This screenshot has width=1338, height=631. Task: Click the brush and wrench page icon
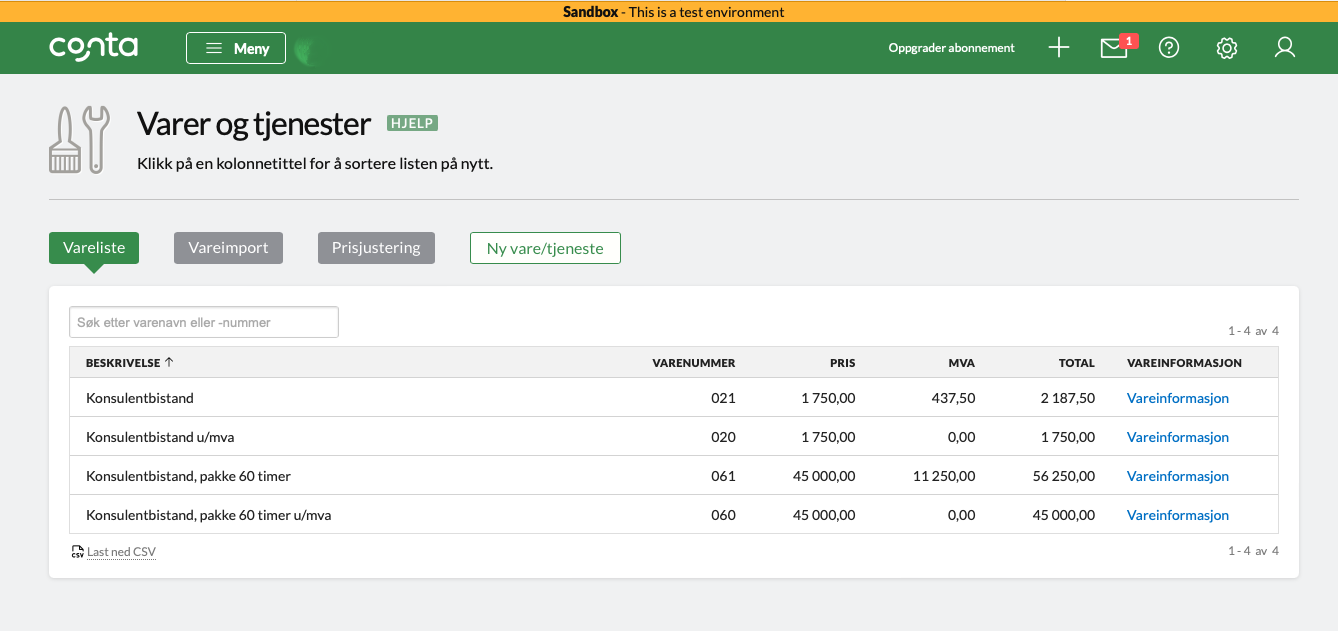78,140
